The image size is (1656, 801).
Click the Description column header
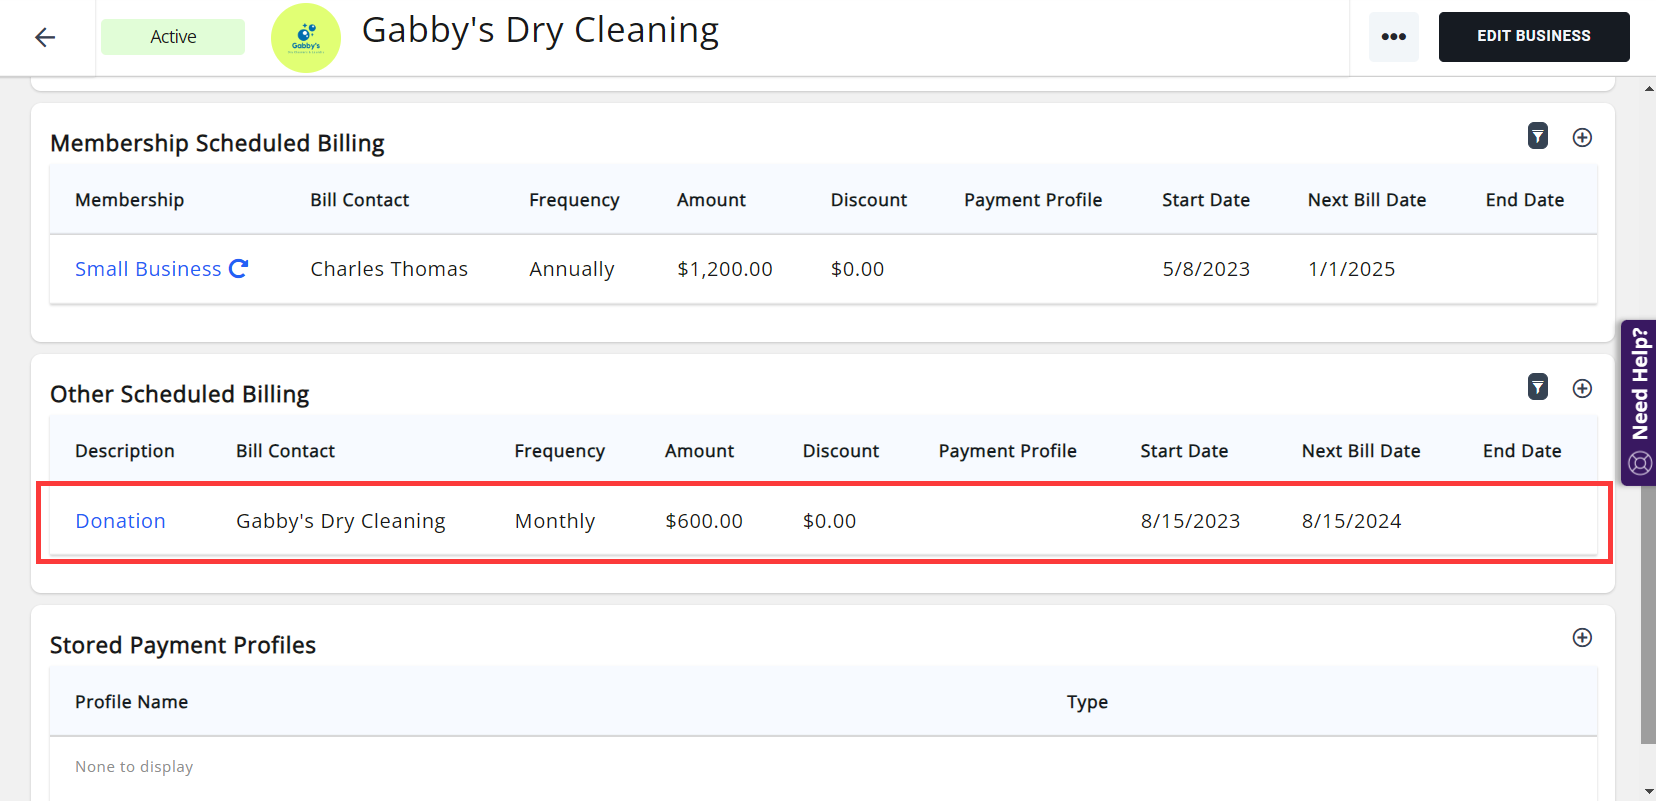[125, 451]
